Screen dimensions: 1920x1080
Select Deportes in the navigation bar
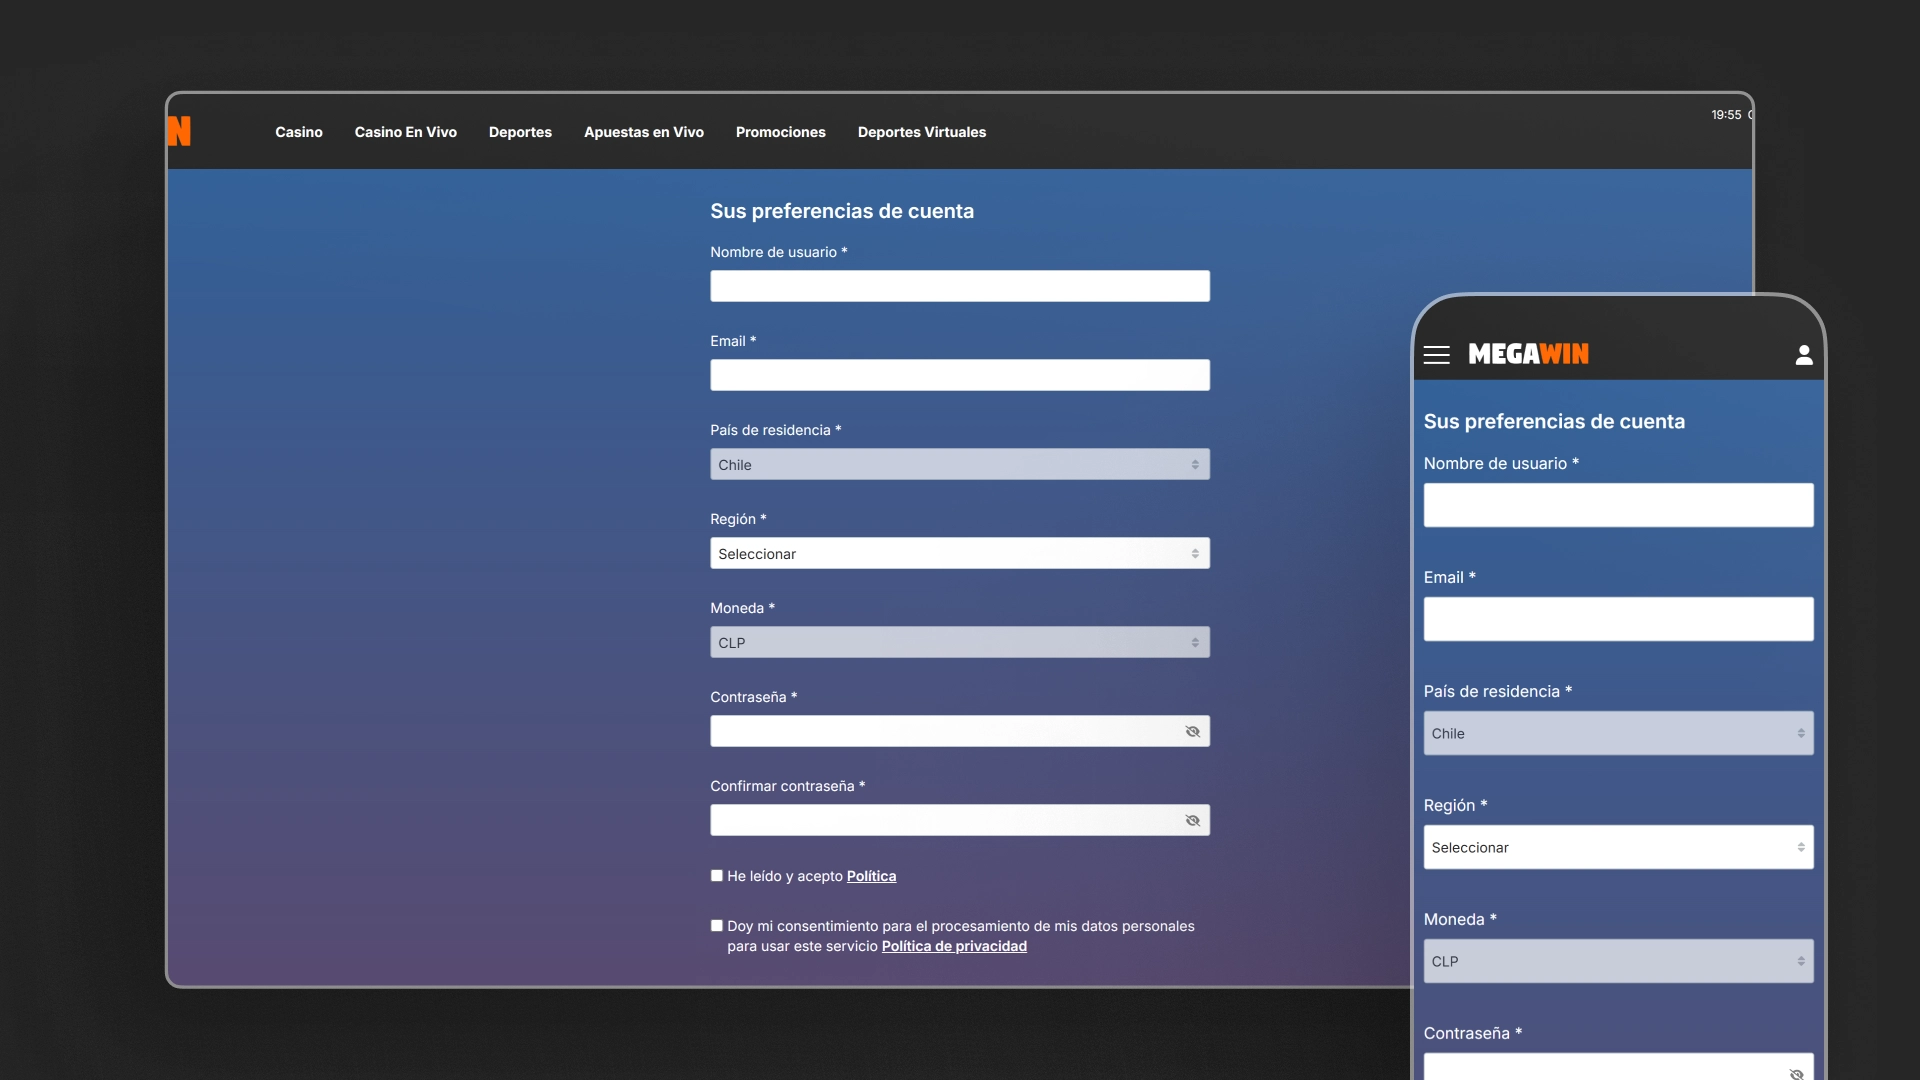click(520, 132)
